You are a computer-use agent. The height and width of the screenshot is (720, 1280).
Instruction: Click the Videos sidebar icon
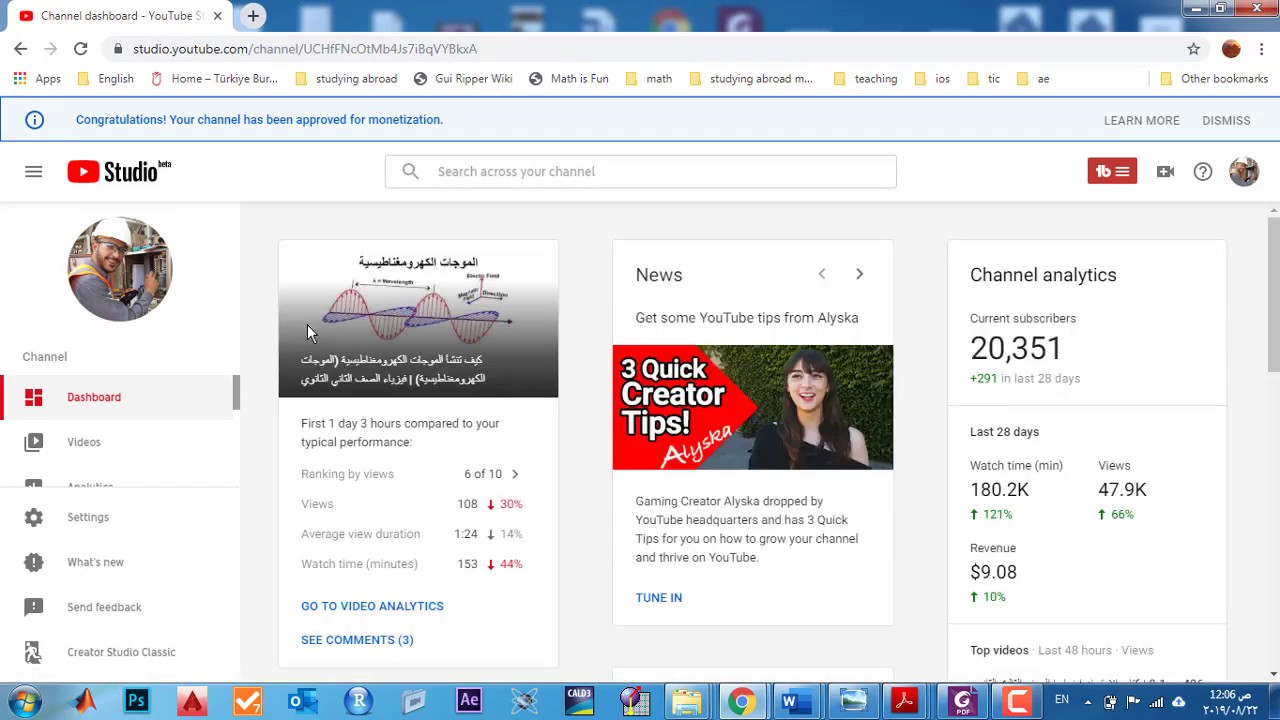[x=34, y=442]
